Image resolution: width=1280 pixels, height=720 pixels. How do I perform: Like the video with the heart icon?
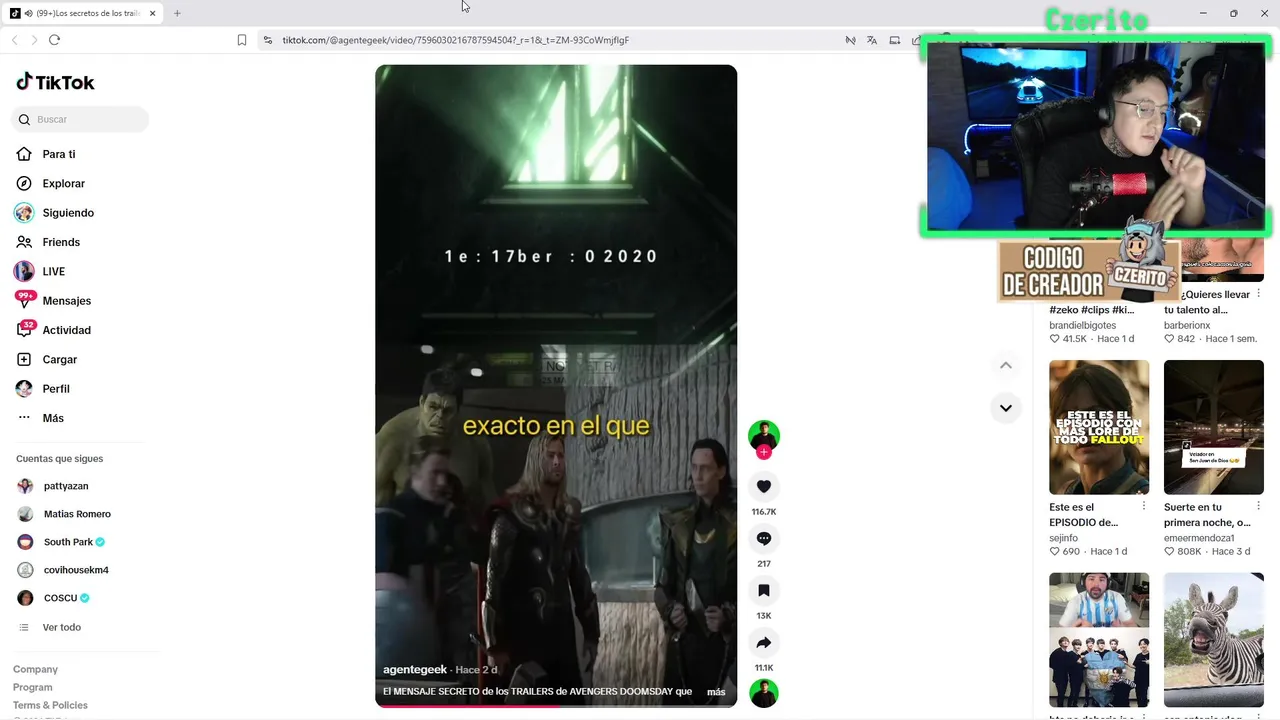pos(764,486)
